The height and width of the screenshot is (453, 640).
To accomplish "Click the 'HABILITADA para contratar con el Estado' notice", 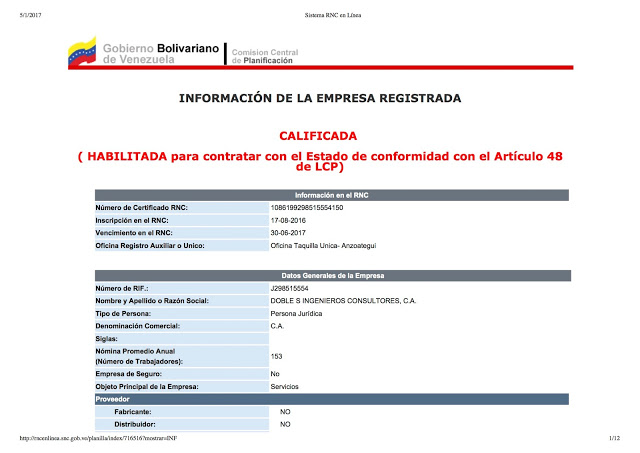I will (320, 161).
